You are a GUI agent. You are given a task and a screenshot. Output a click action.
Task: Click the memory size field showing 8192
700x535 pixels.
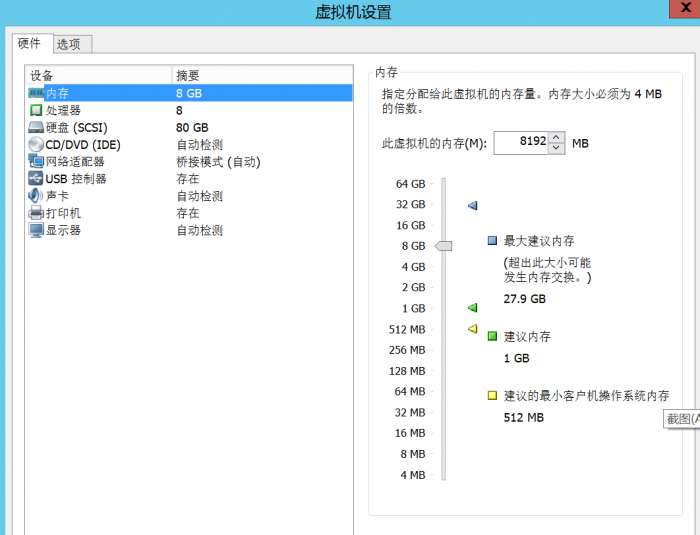click(x=520, y=143)
